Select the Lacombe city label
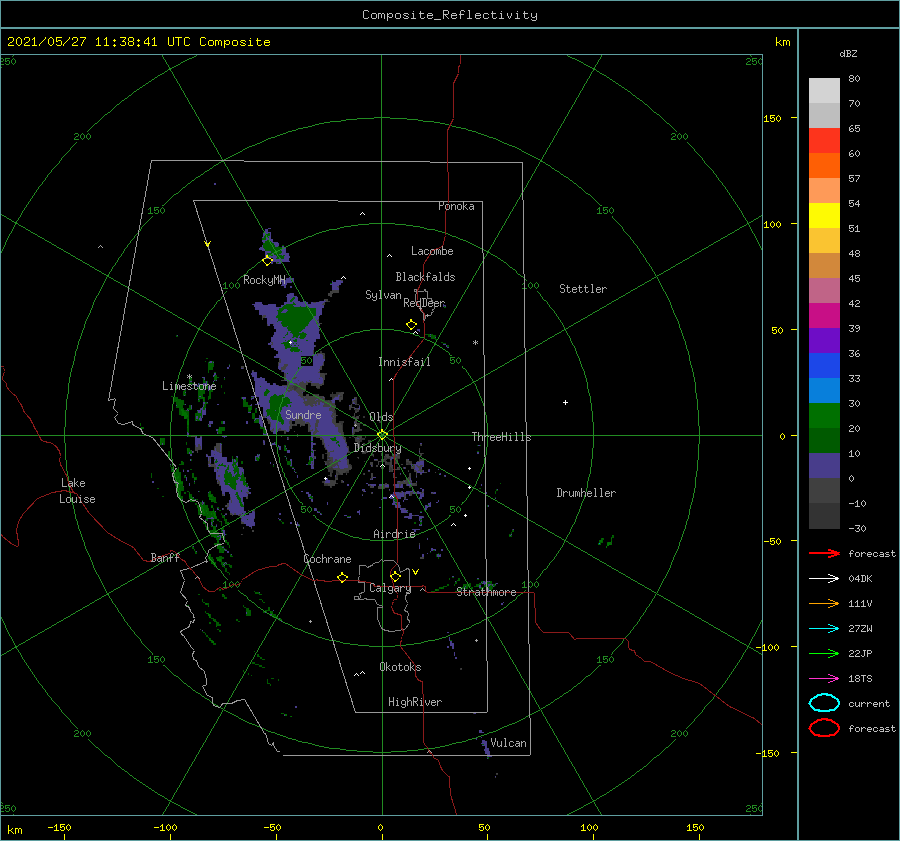Screen dimensions: 900x841 (x=432, y=251)
